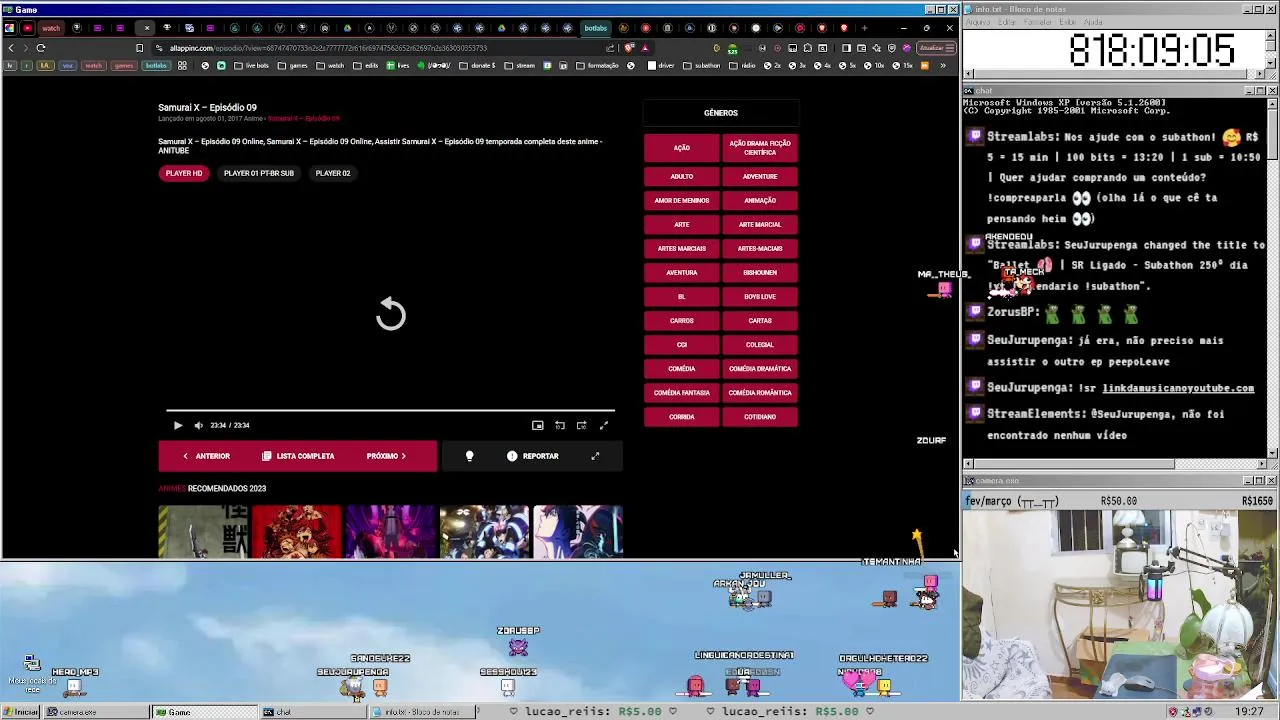Open the edits bookmarks folder
The width and height of the screenshot is (1280, 720).
tap(365, 66)
